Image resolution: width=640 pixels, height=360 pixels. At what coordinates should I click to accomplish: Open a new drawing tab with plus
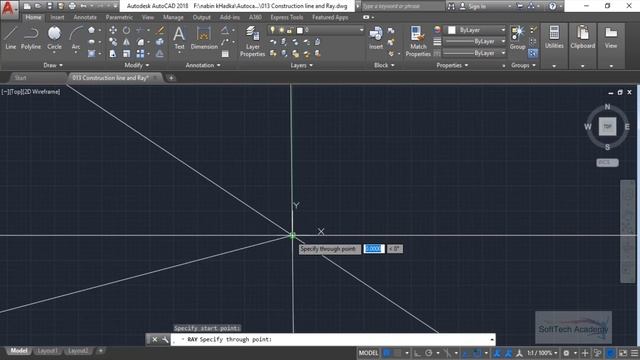[x=171, y=78]
